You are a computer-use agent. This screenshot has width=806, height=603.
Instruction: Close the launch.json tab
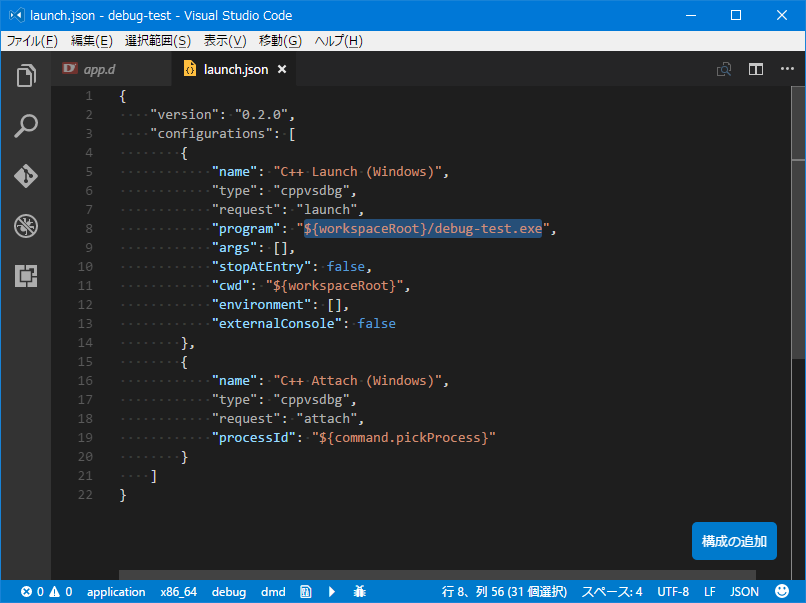click(282, 69)
